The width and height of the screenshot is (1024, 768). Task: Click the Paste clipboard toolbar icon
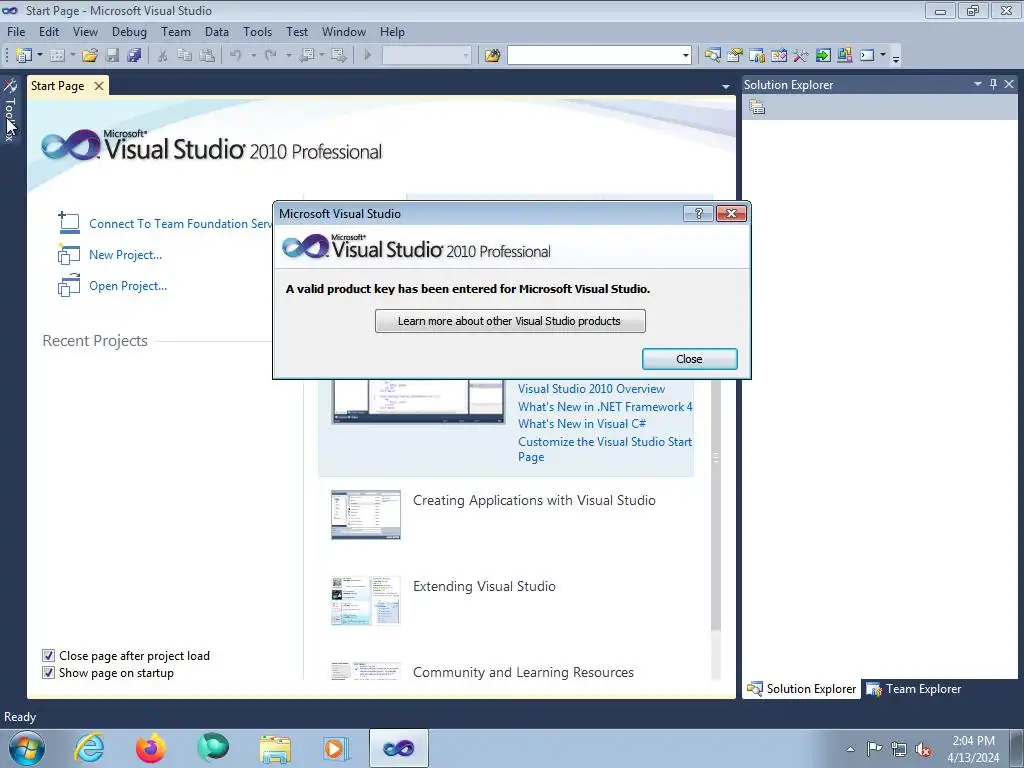click(x=207, y=56)
